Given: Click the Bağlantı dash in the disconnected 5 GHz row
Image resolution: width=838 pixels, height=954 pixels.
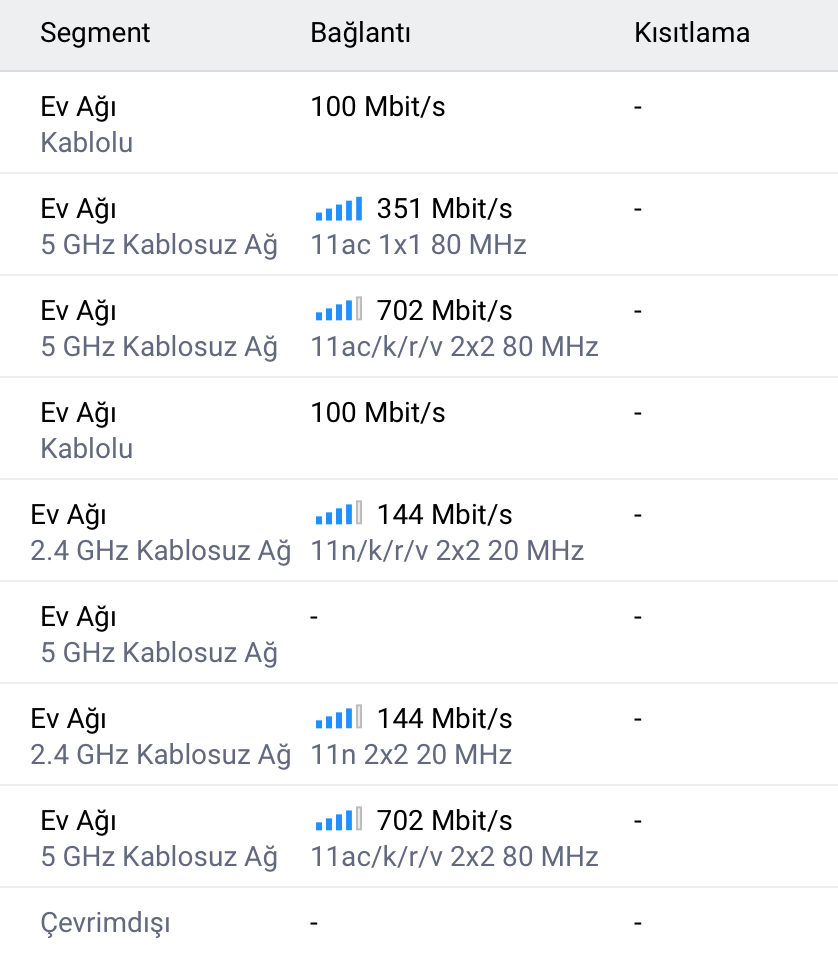Looking at the screenshot, I should click(x=314, y=618).
